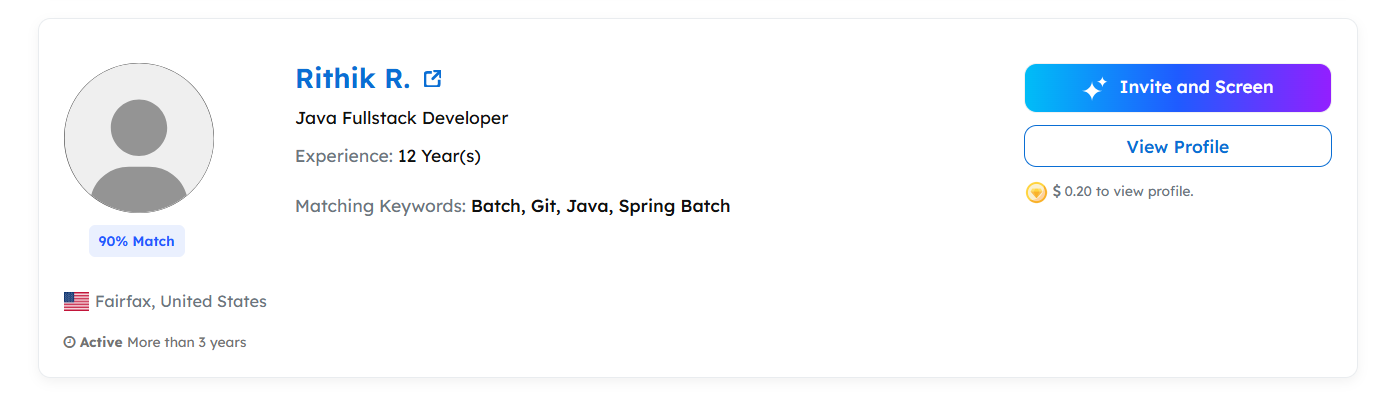Click the sparkle icon on Invite and Screen

click(1095, 89)
